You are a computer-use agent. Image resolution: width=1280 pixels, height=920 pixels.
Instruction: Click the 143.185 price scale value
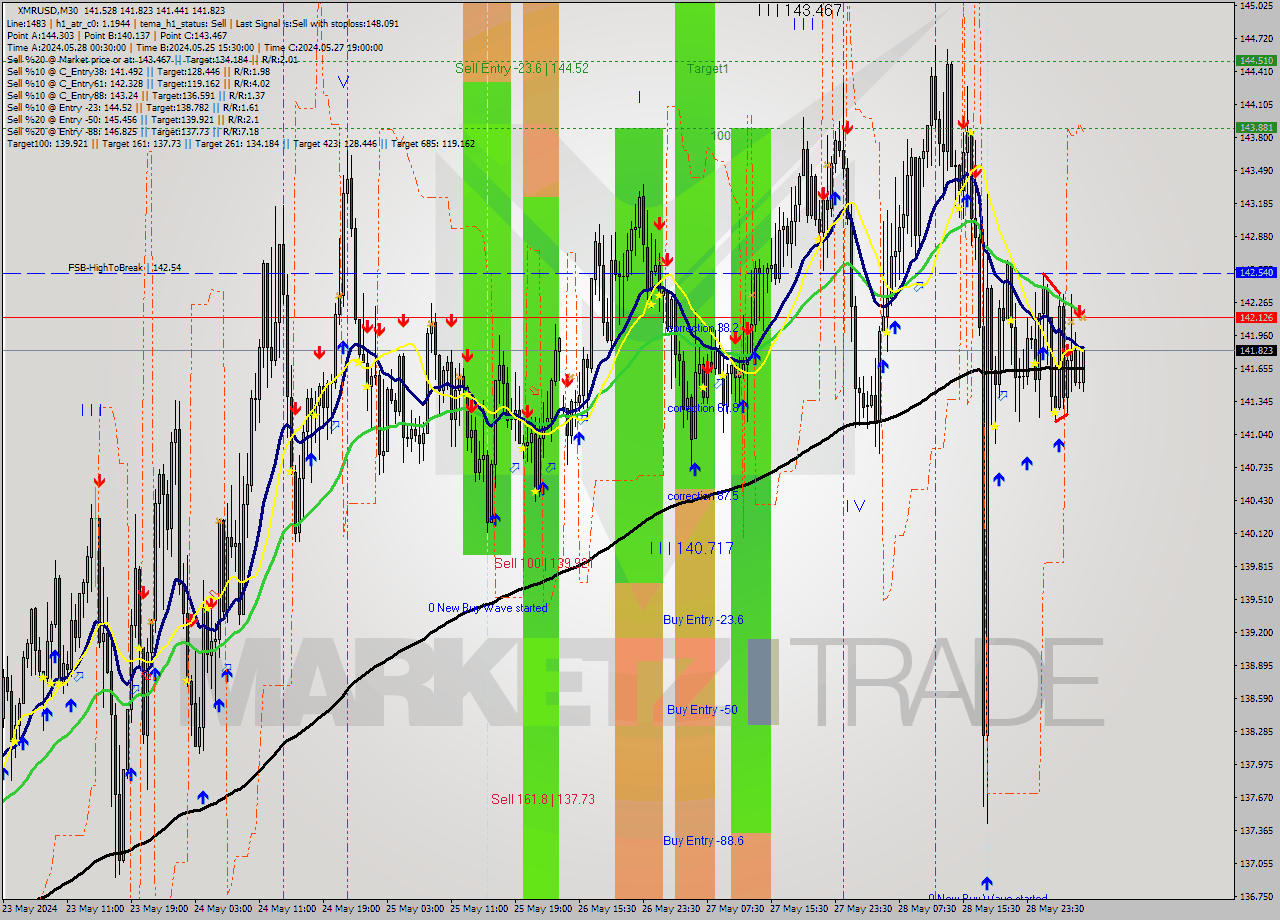(1256, 204)
